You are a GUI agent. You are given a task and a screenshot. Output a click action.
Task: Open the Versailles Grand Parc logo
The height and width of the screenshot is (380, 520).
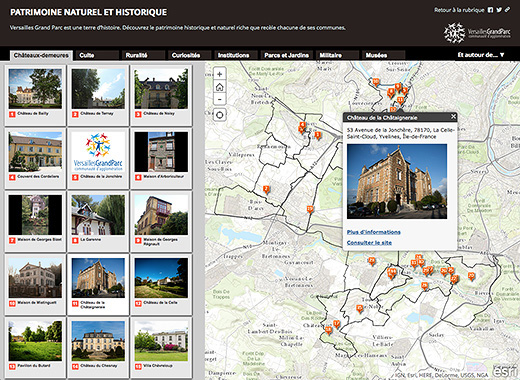[x=477, y=33]
